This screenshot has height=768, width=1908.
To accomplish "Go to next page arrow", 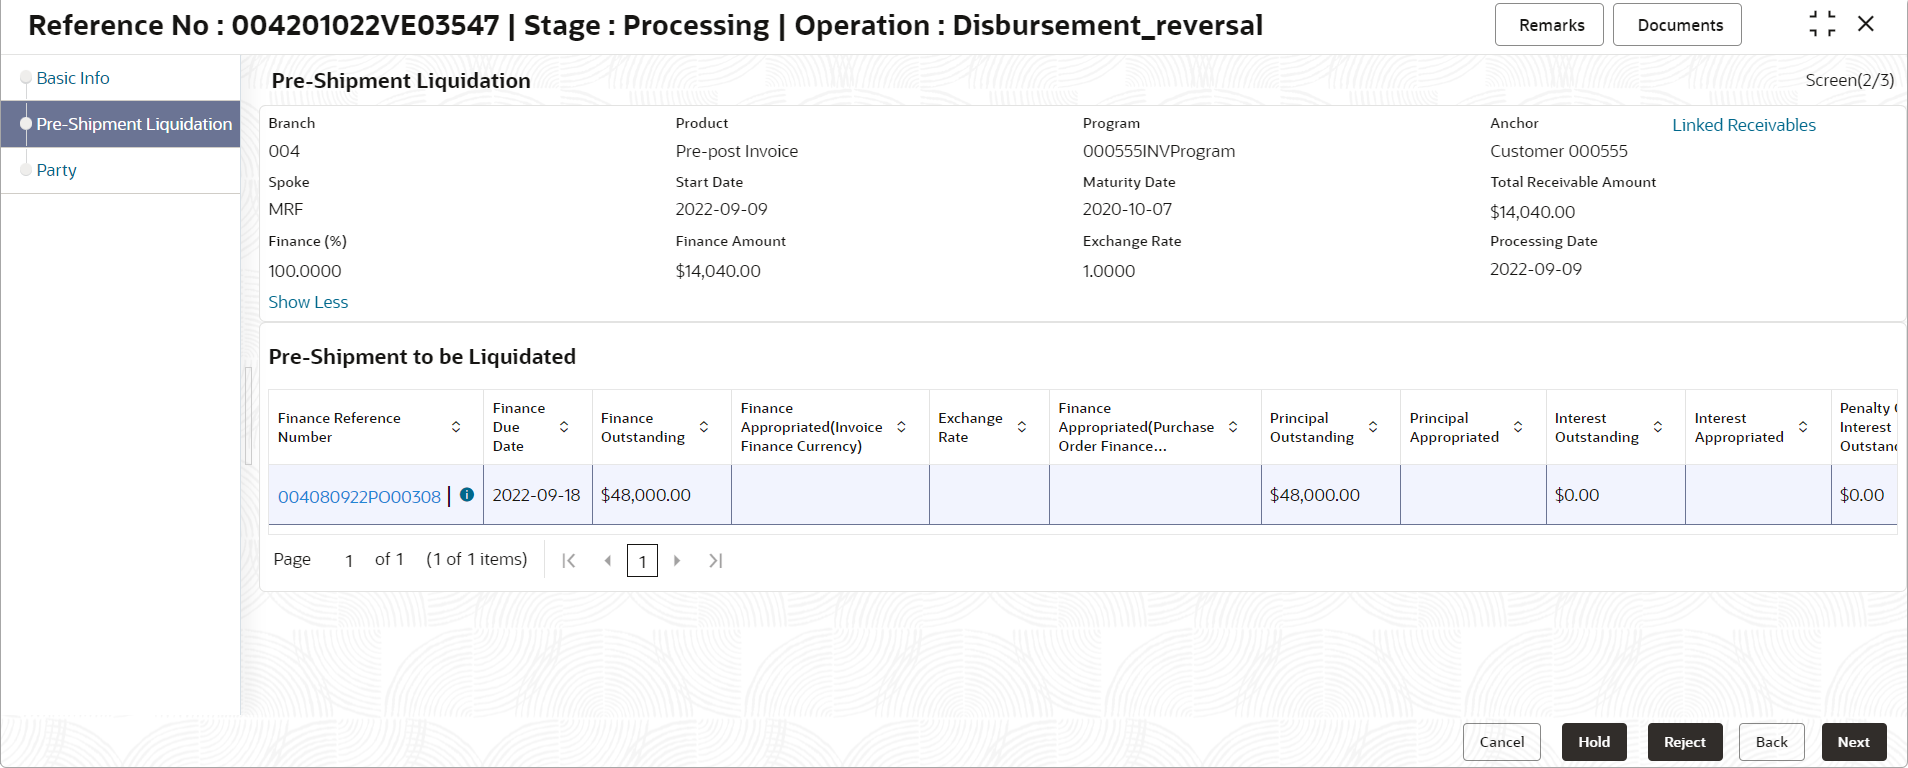I will tap(677, 561).
